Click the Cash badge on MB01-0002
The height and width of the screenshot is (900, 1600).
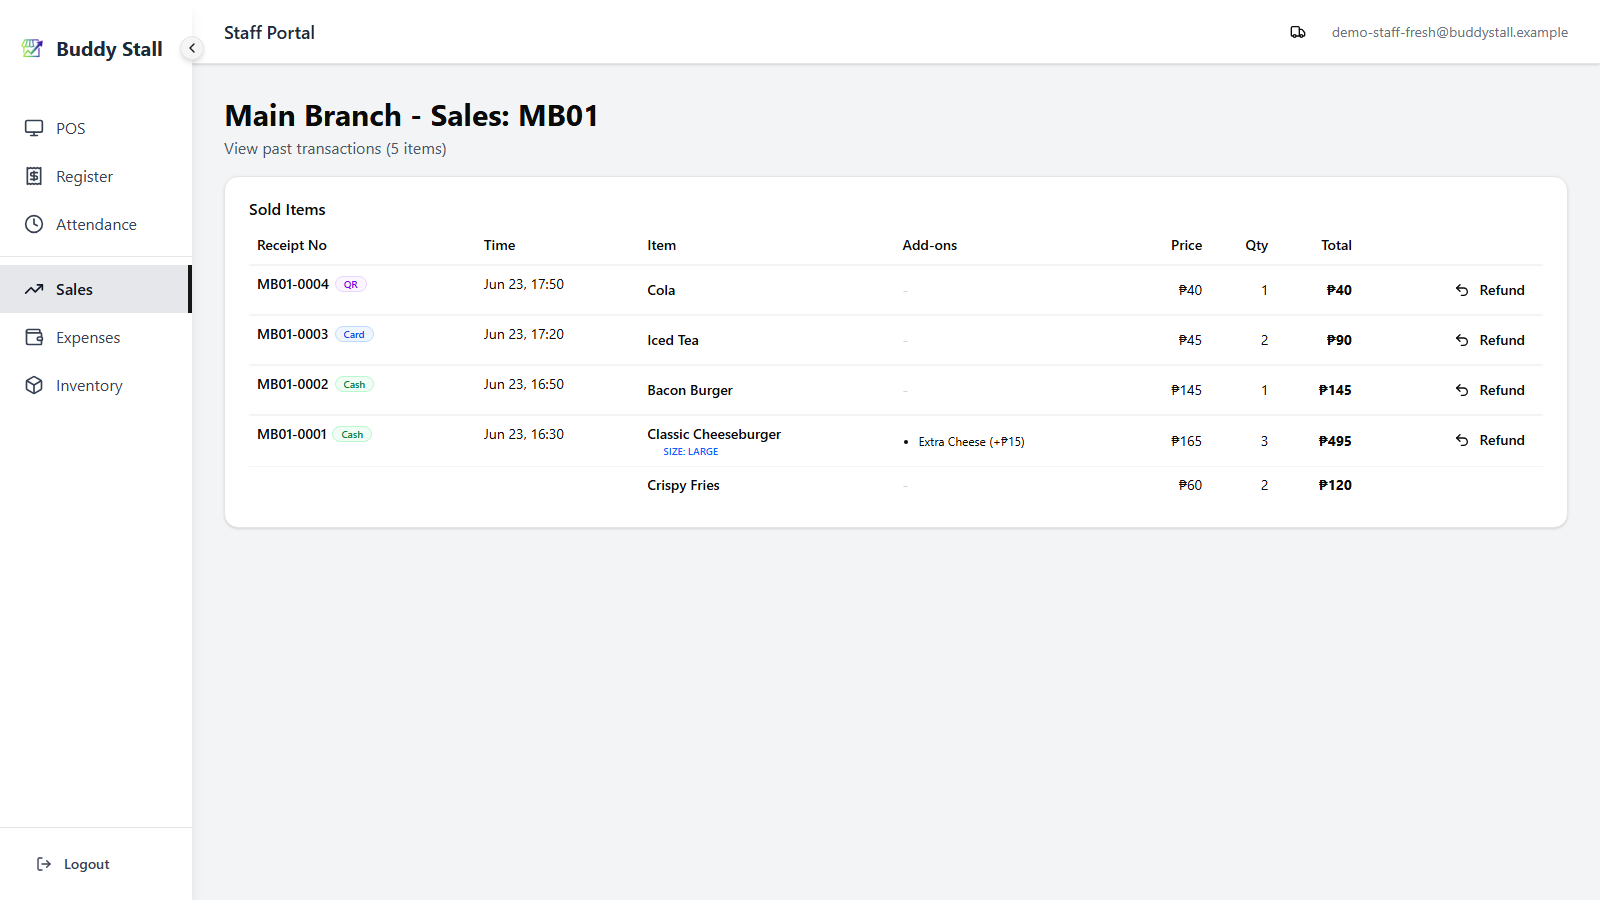354,384
